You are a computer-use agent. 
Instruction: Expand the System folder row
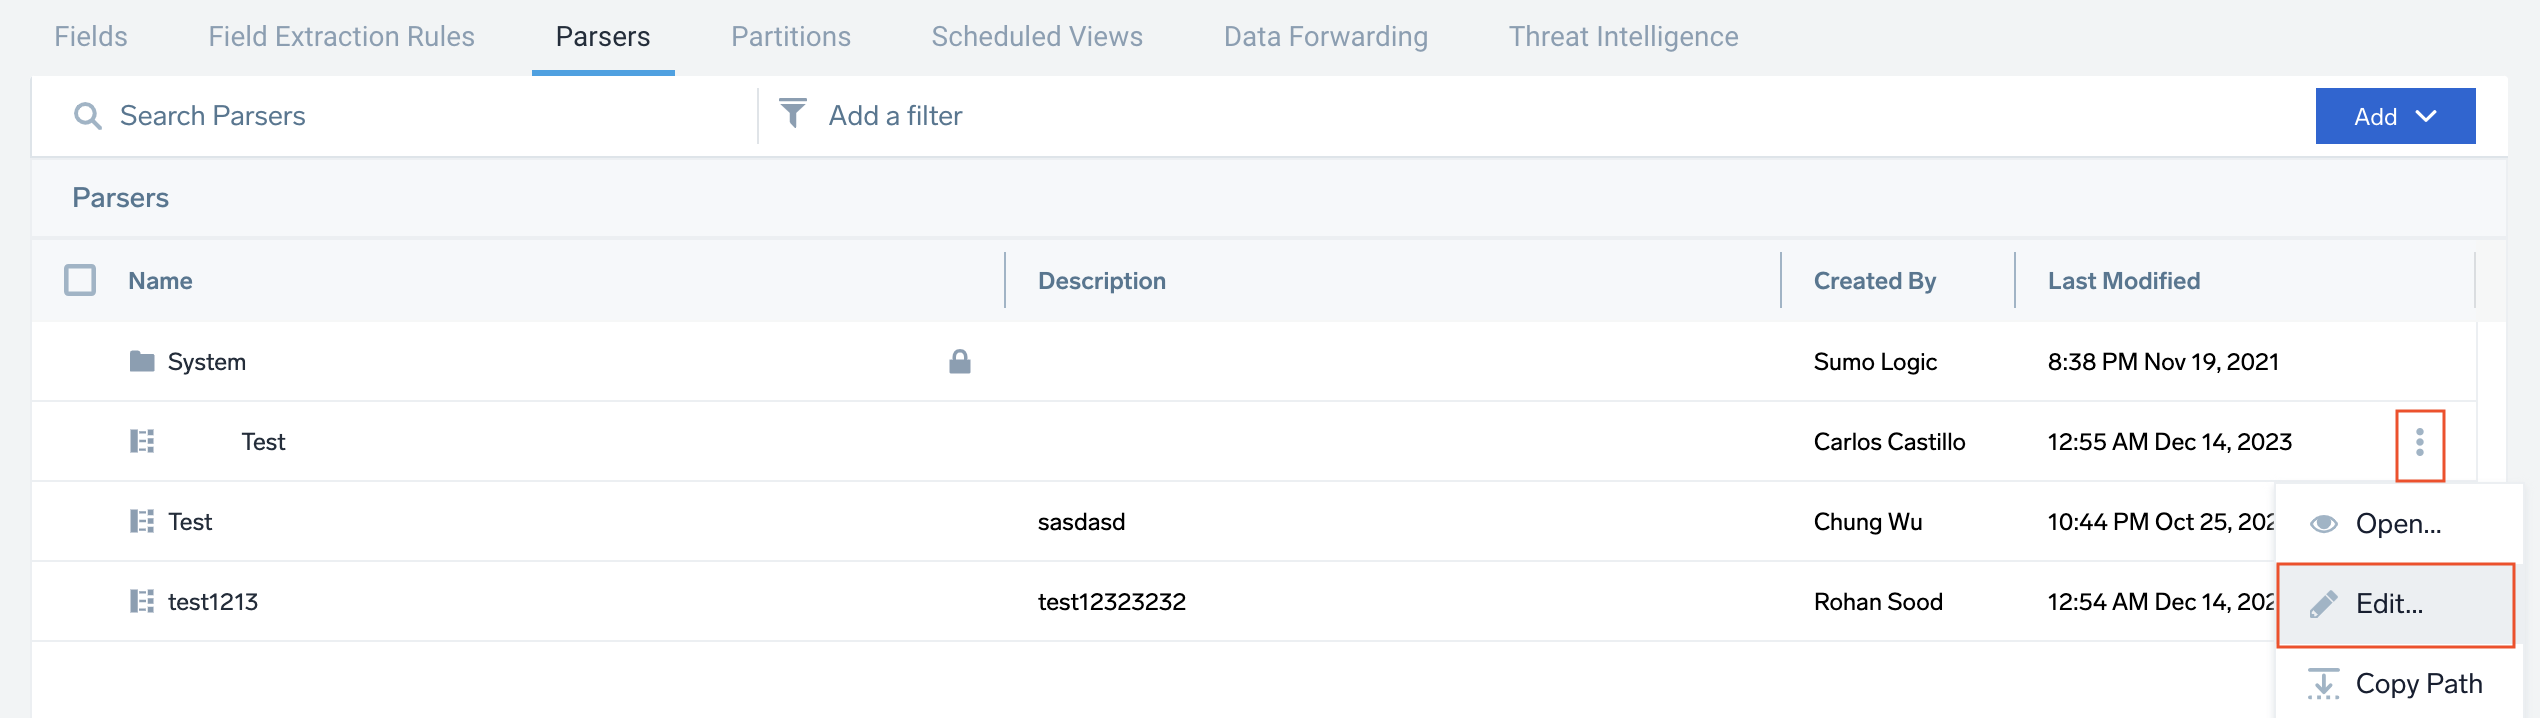pos(206,362)
